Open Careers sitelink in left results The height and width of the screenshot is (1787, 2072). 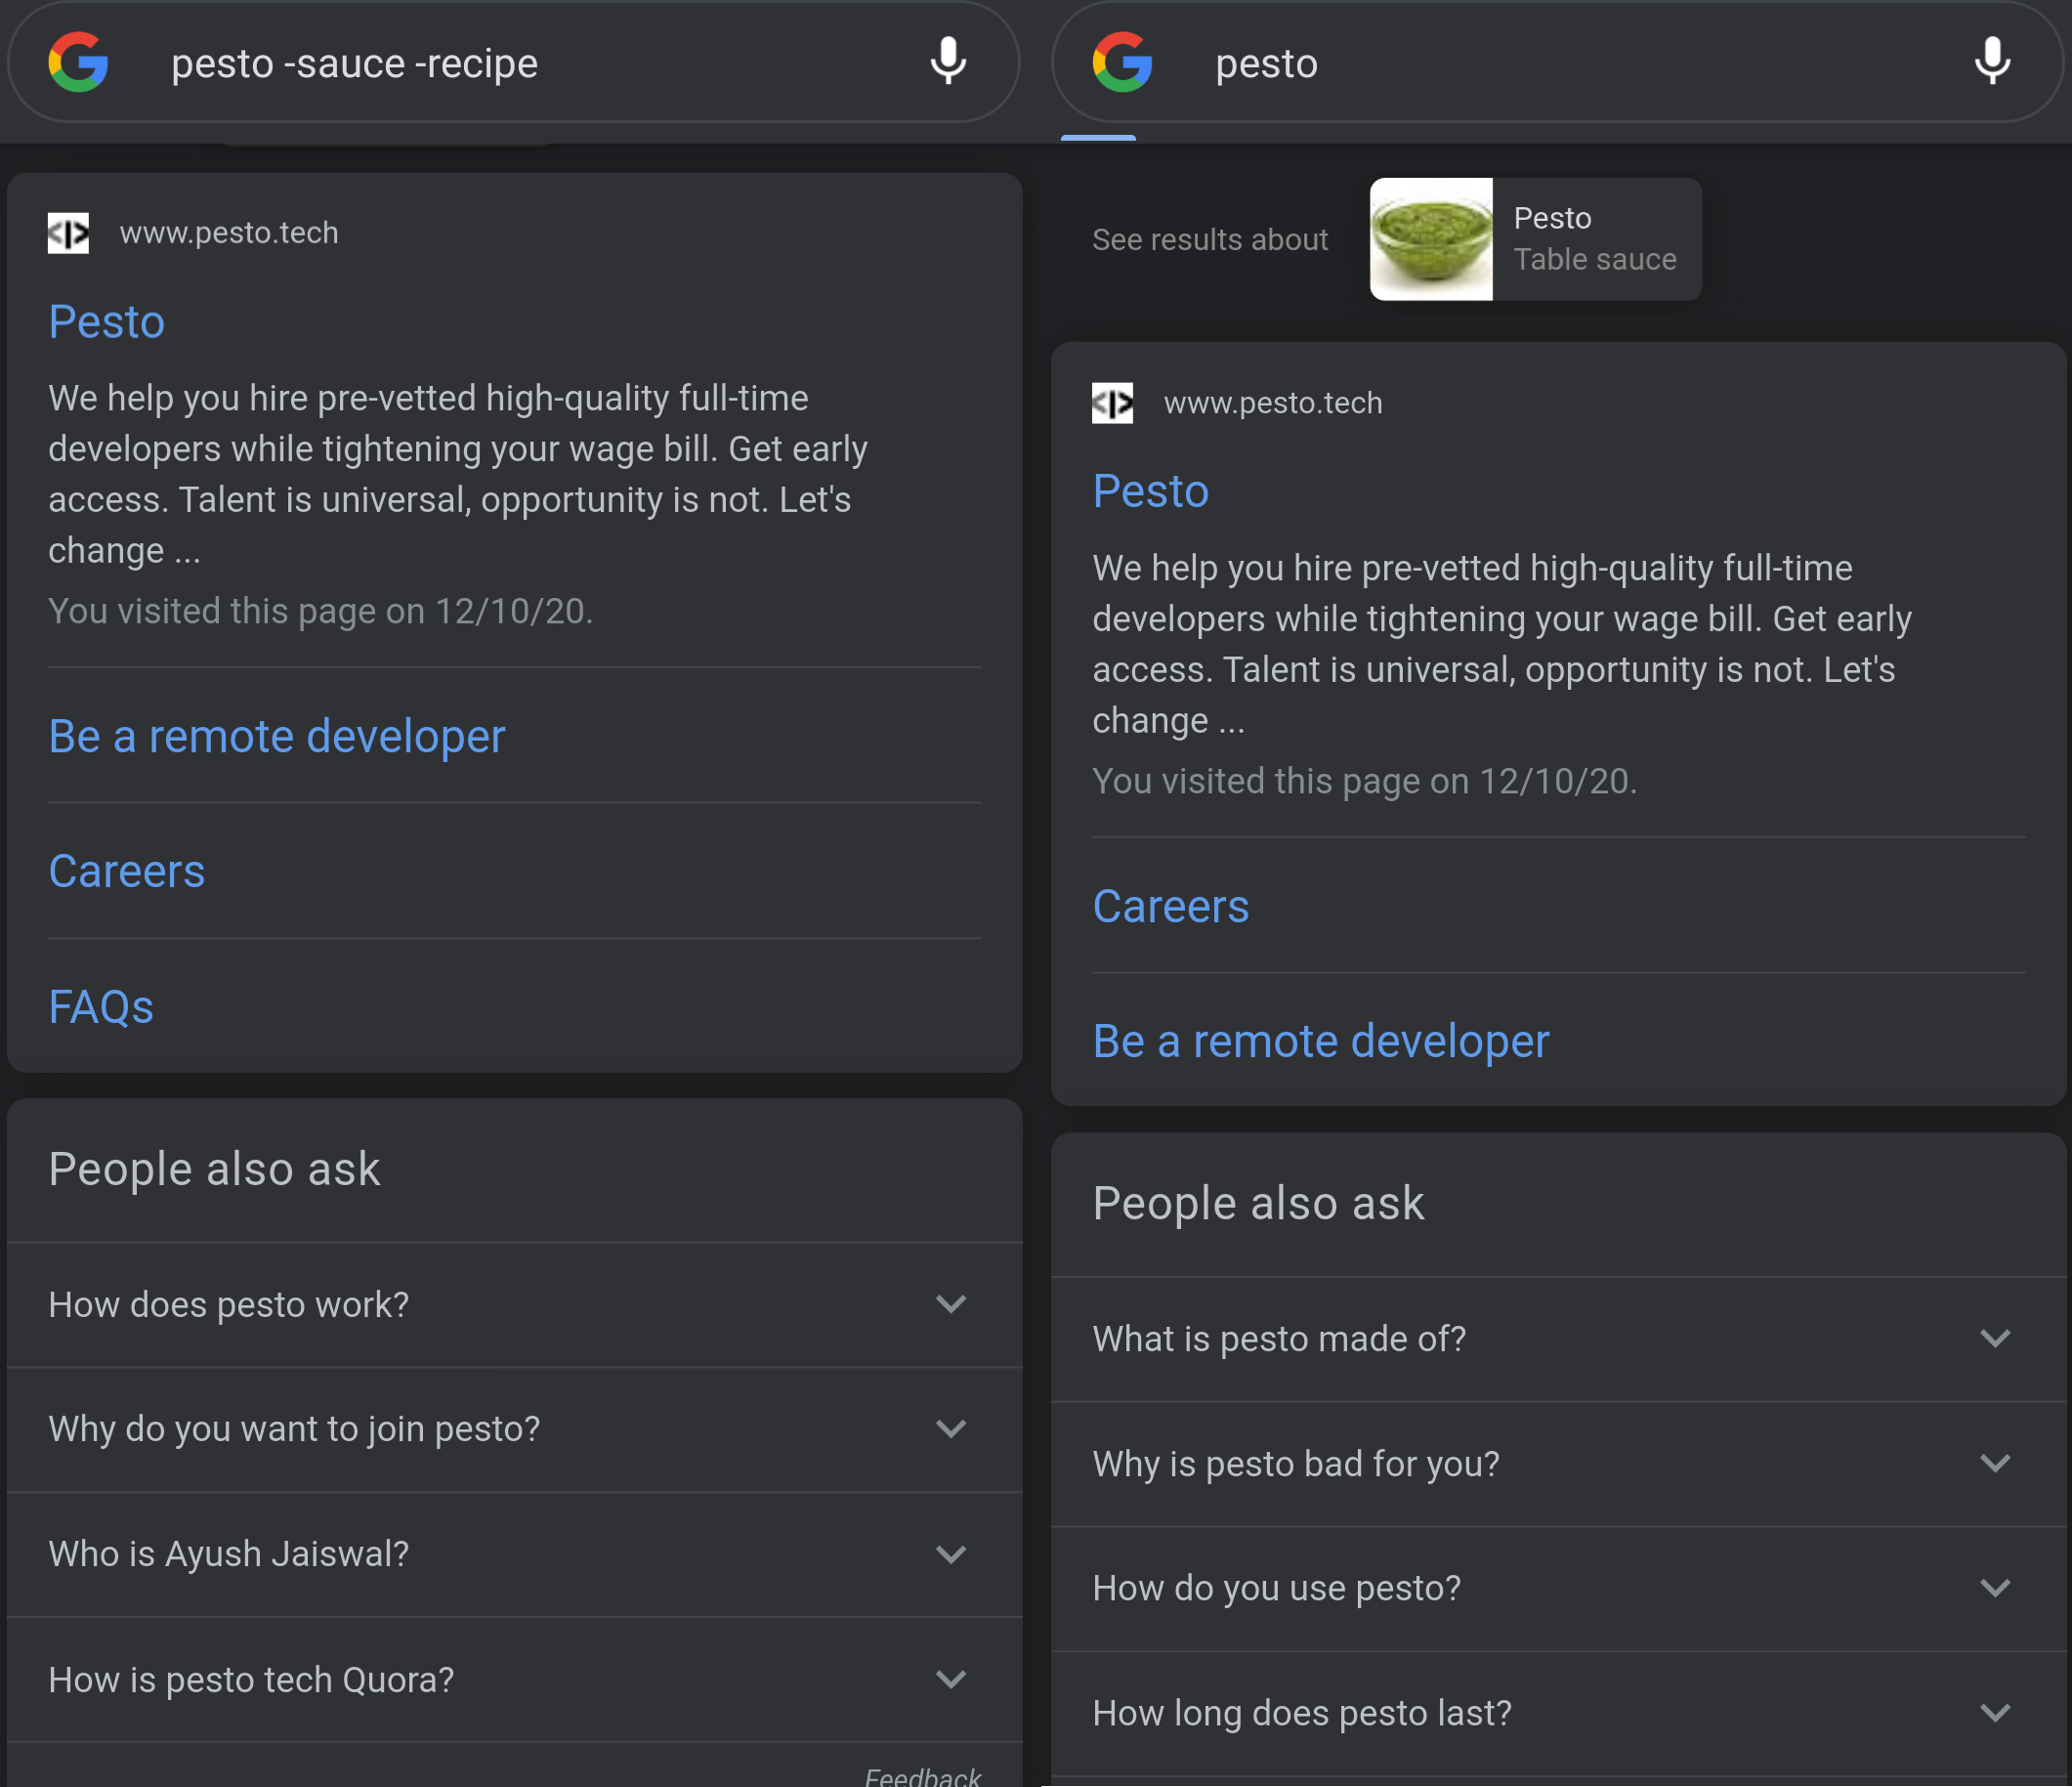[x=126, y=872]
